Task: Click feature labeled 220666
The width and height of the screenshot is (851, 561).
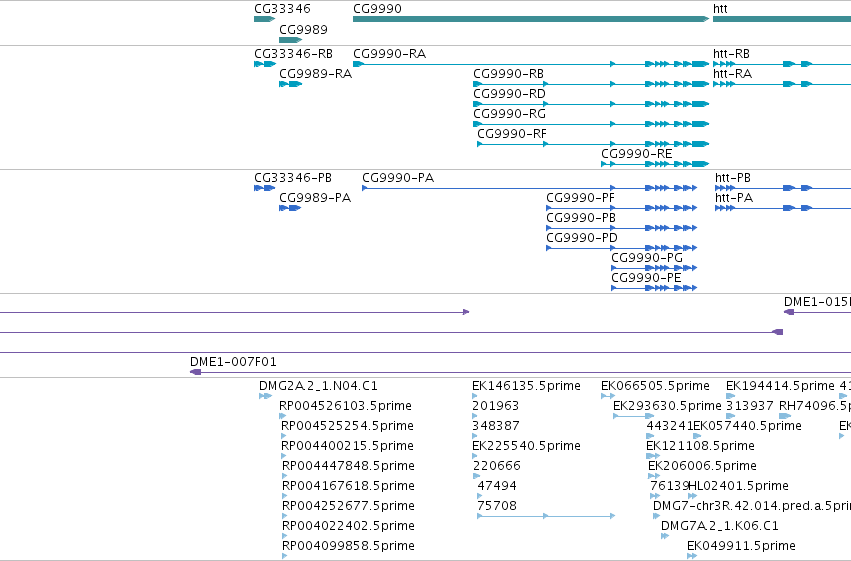Action: coord(476,476)
